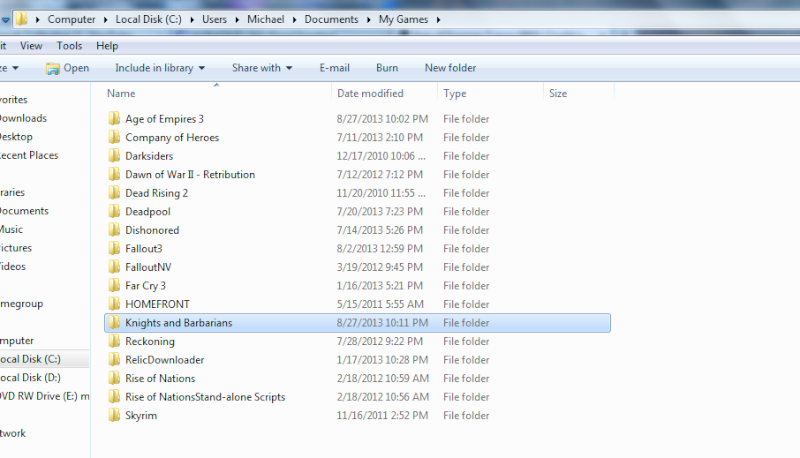Viewport: 800px width, 458px height.
Task: Sort by the Type column header
Action: [x=455, y=93]
